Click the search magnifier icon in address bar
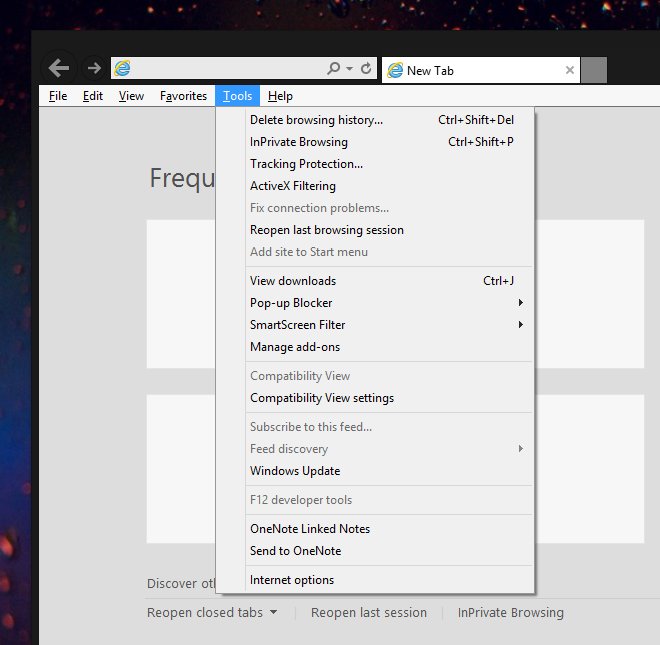The image size is (660, 645). click(334, 69)
